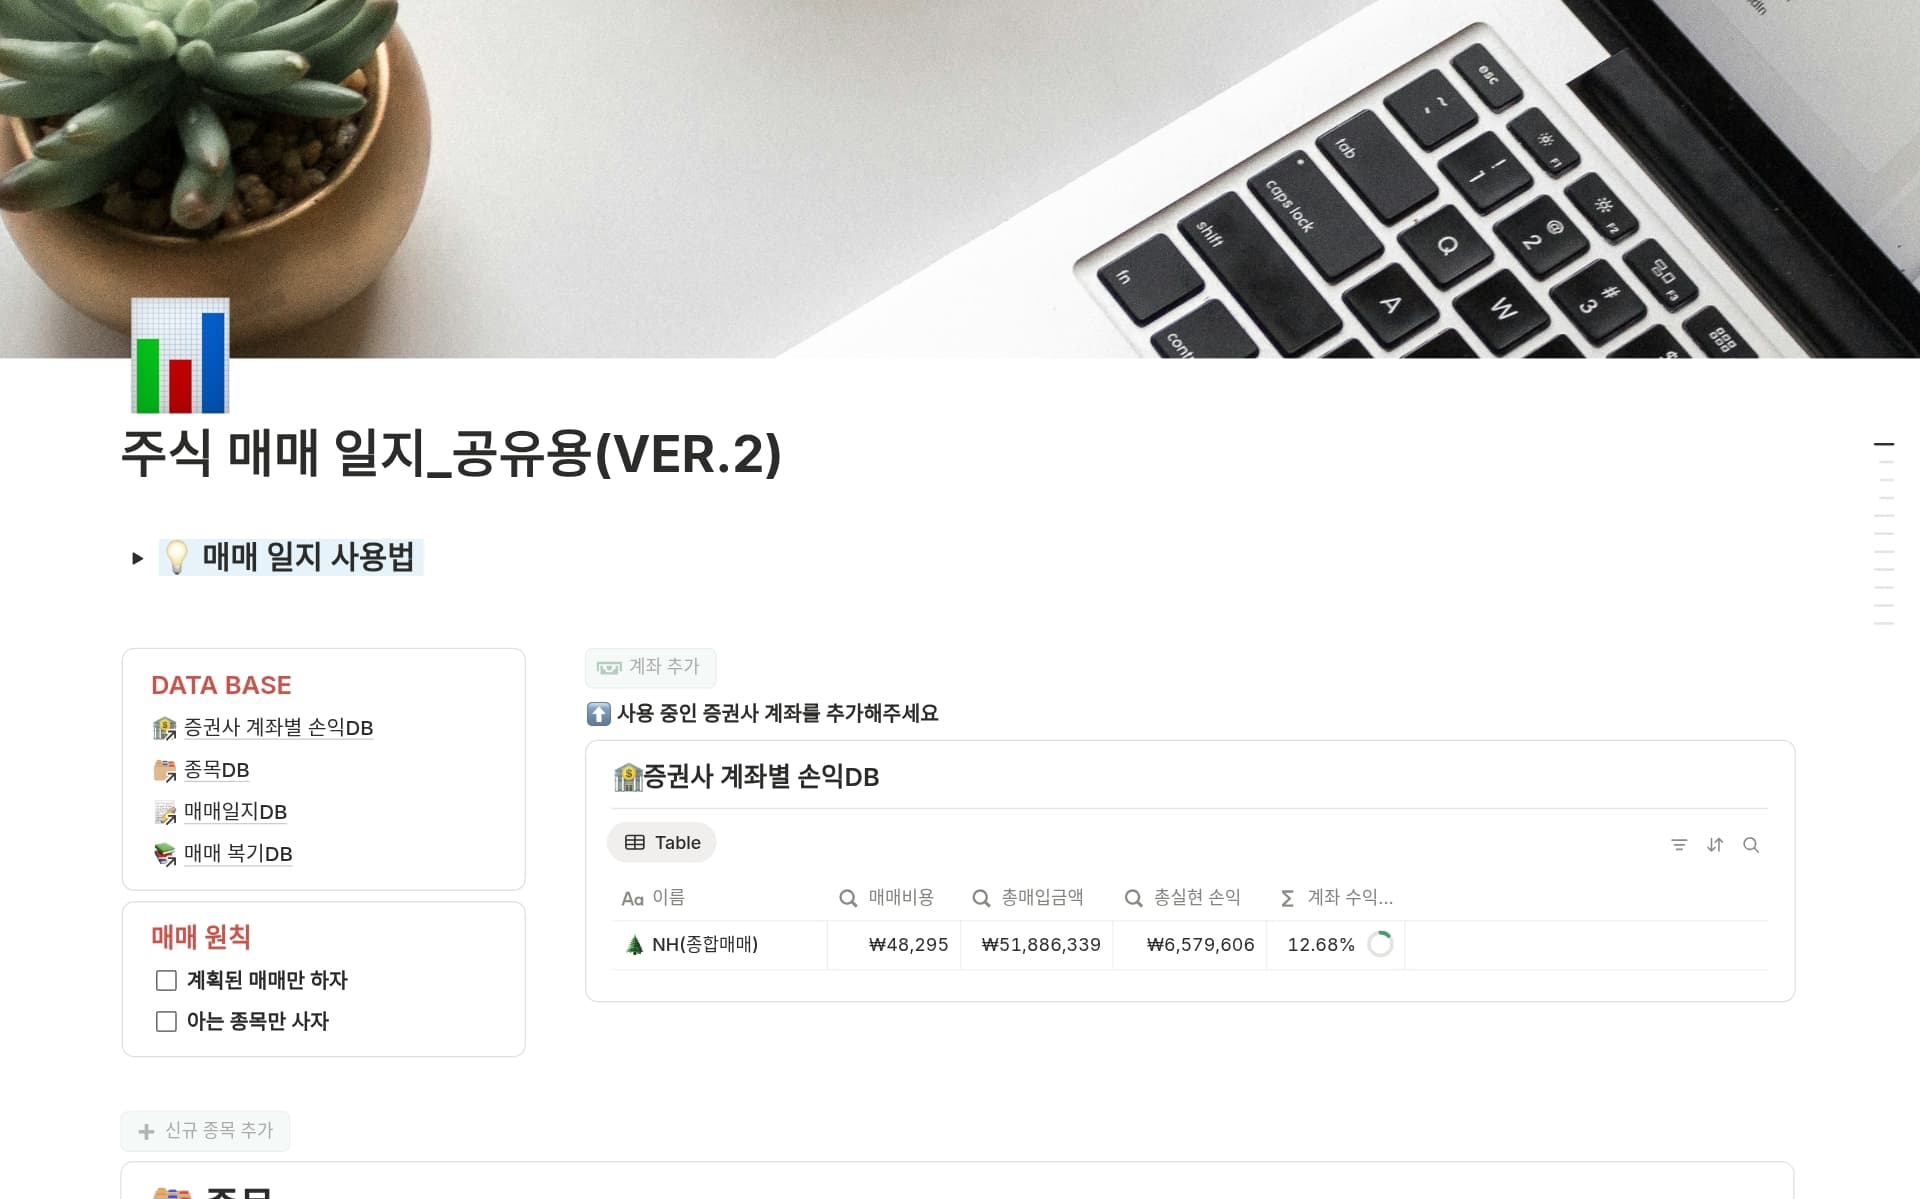The width and height of the screenshot is (1920, 1199).
Task: Check the 아는 종목만 사자 checkbox
Action: pos(166,1022)
